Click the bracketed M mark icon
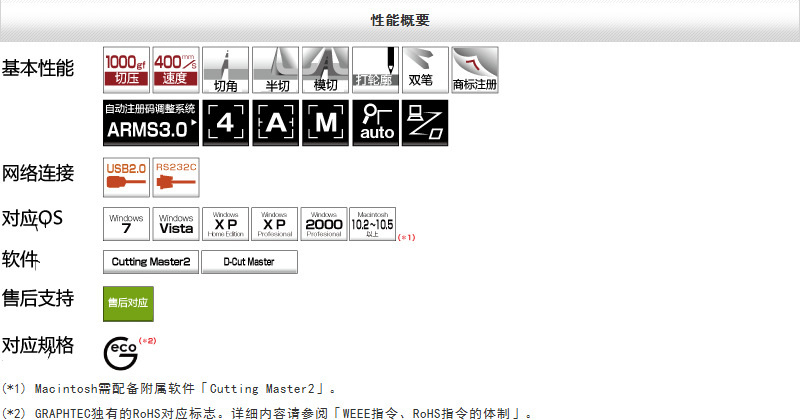Screen dimensions: 800x420 (x=326, y=123)
